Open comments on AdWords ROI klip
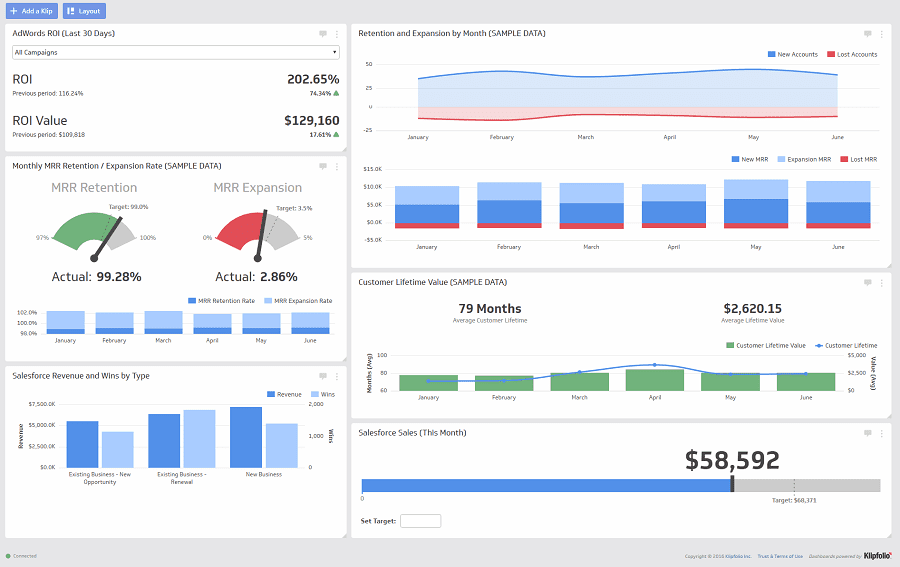 (x=323, y=34)
